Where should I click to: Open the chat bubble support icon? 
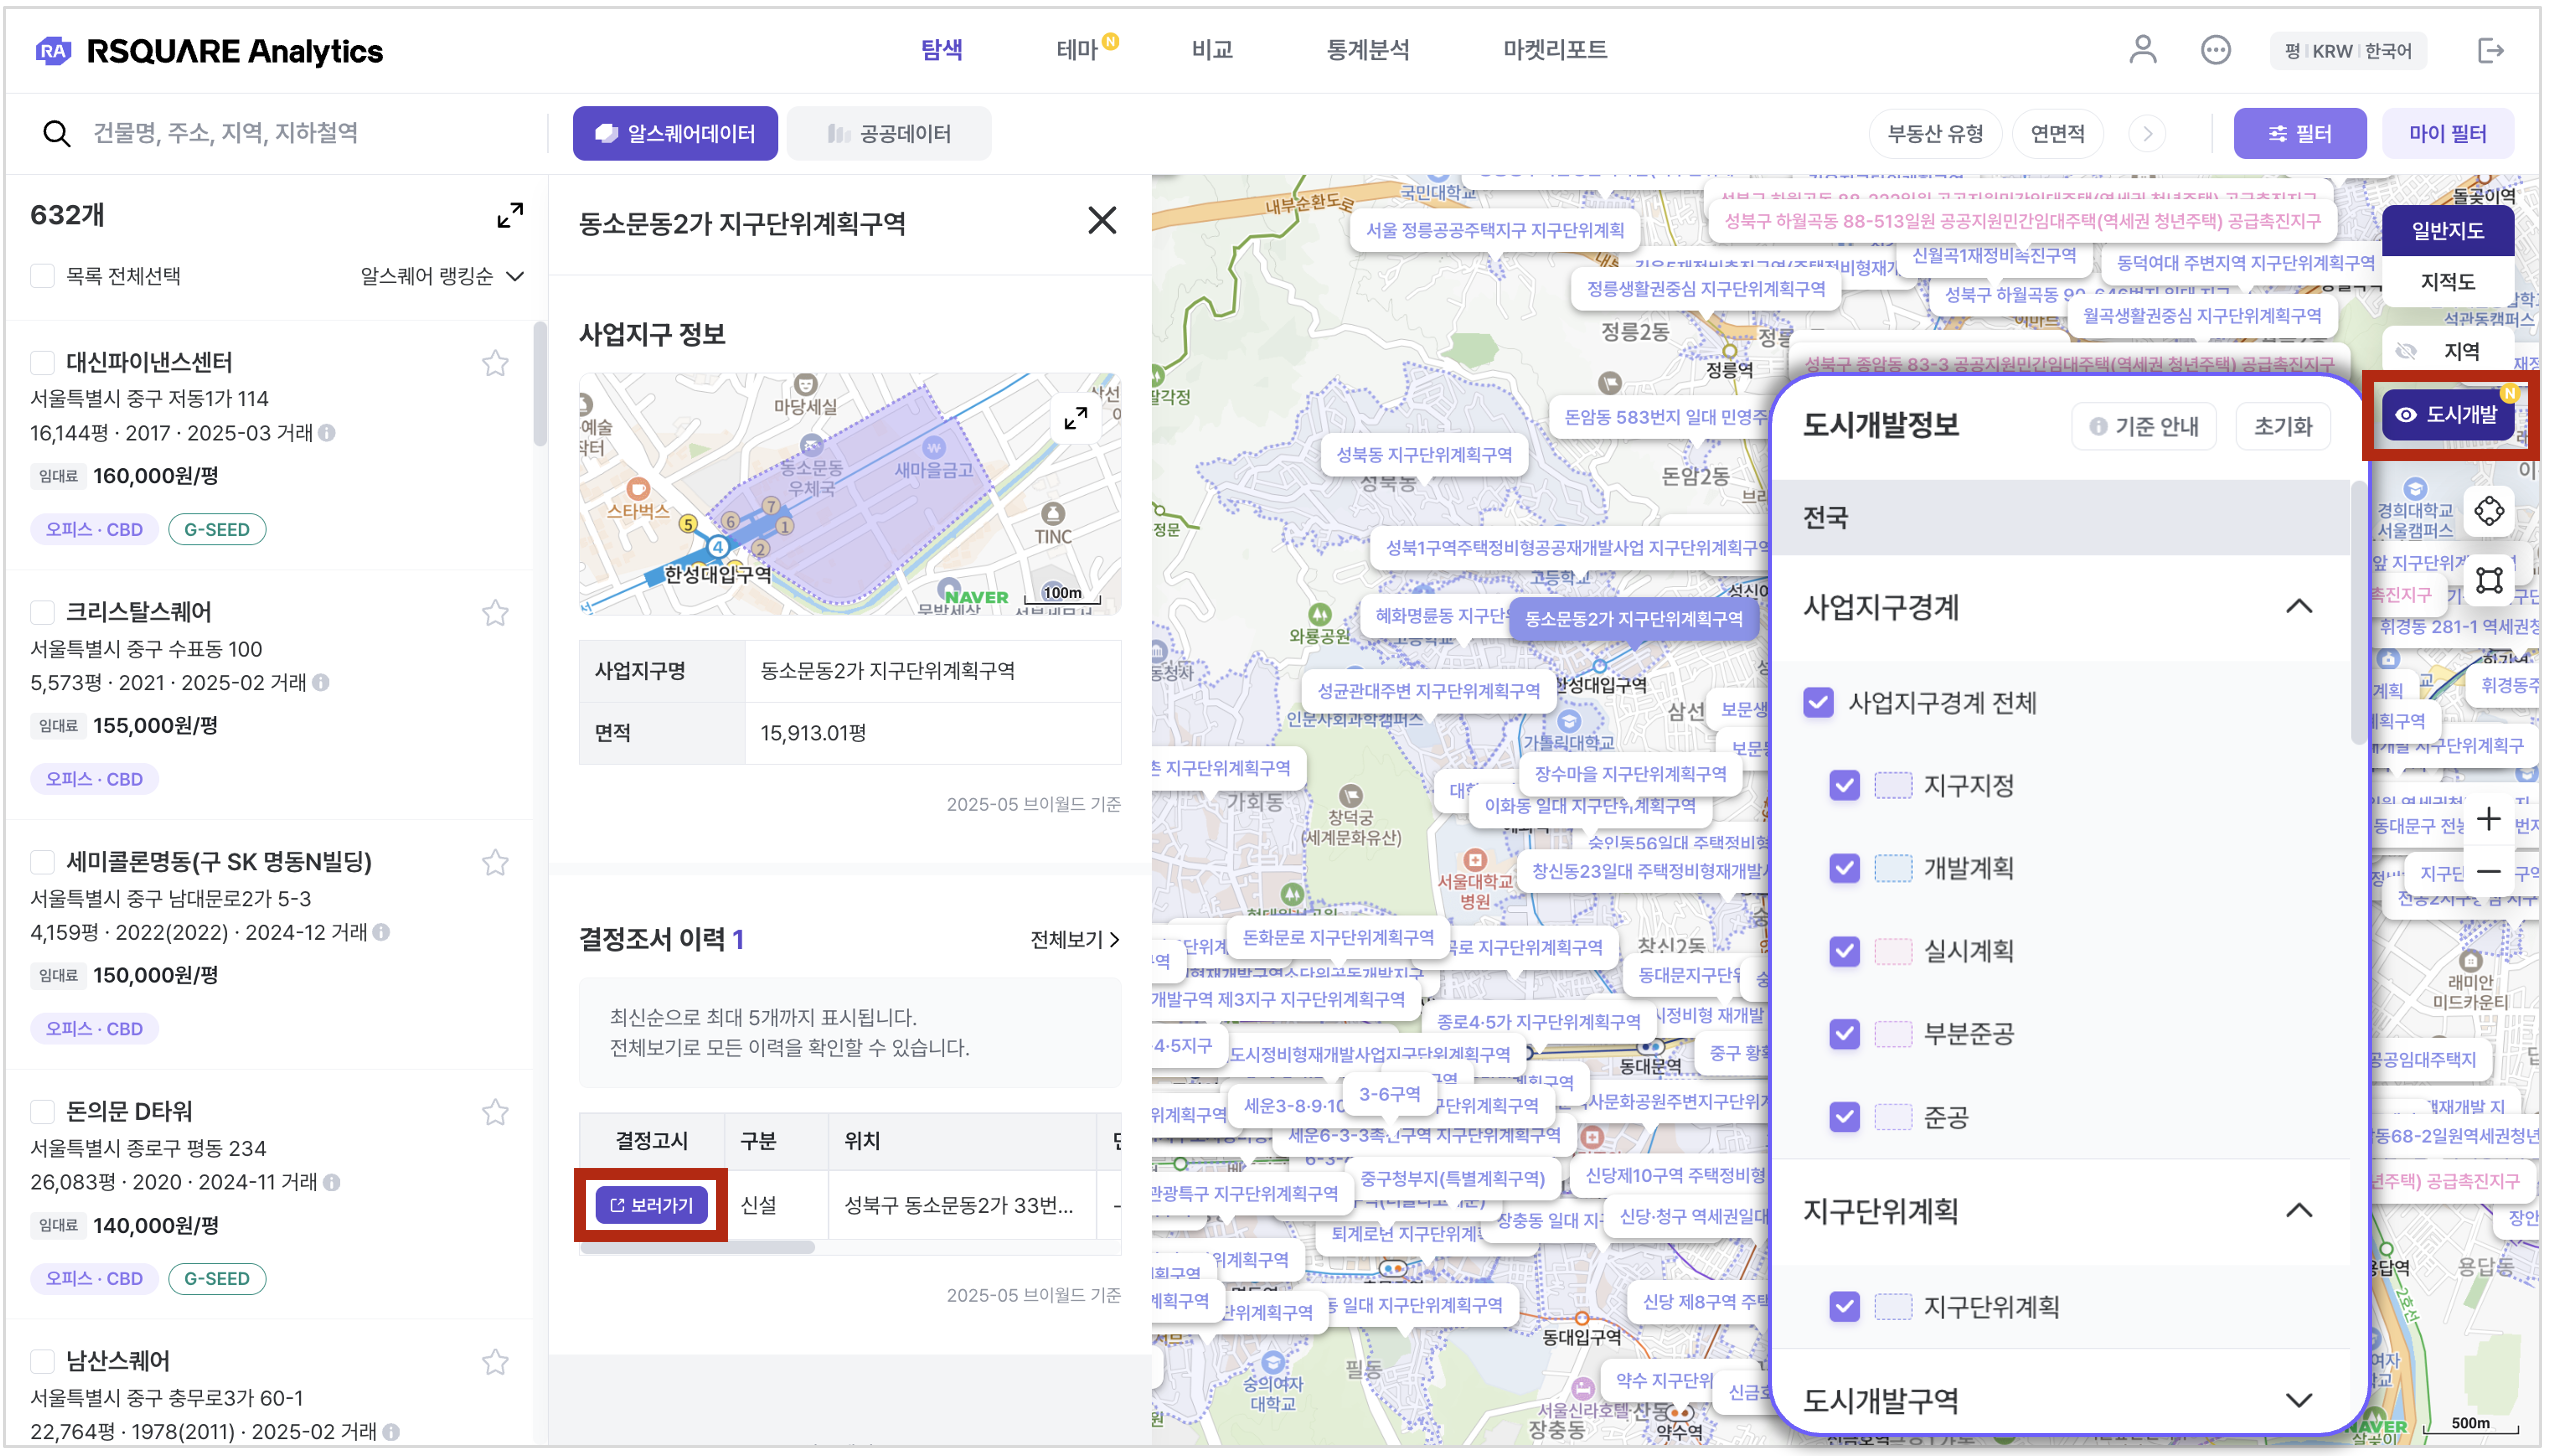[x=2215, y=50]
